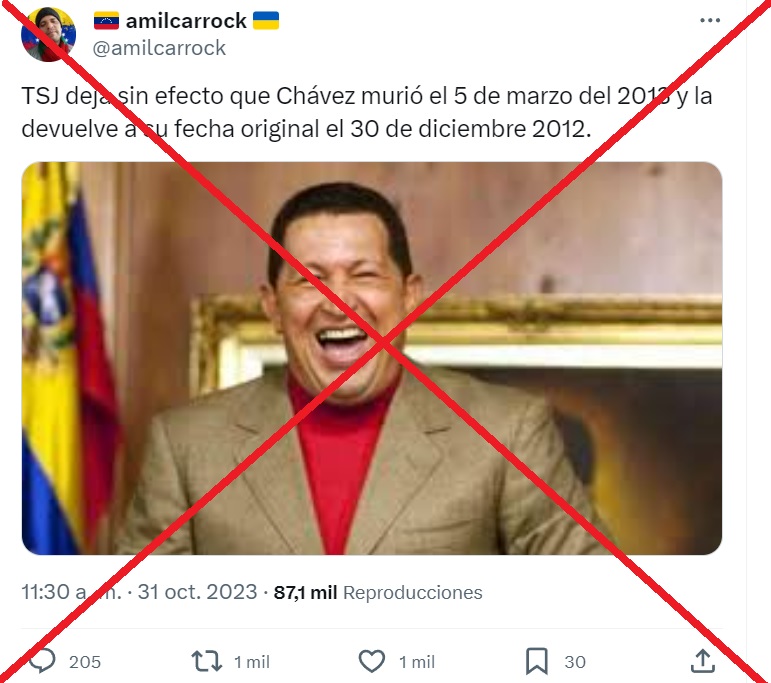The image size is (771, 683).
Task: Click the tweet text about TSJ and Chávez
Action: [x=367, y=112]
